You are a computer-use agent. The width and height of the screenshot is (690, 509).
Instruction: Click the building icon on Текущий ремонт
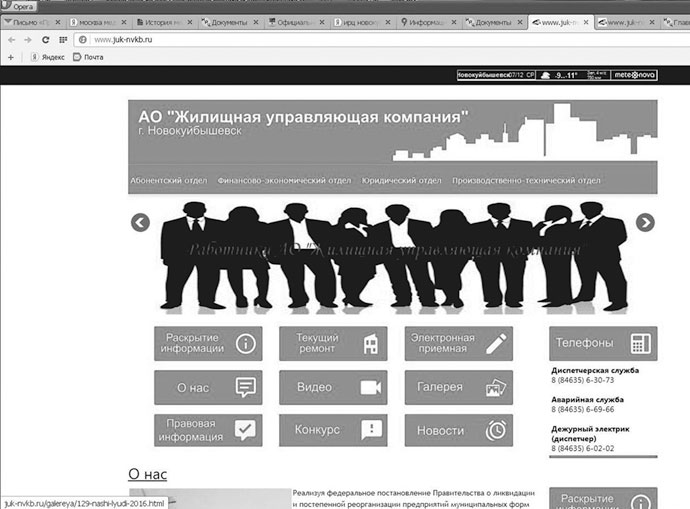click(x=371, y=344)
